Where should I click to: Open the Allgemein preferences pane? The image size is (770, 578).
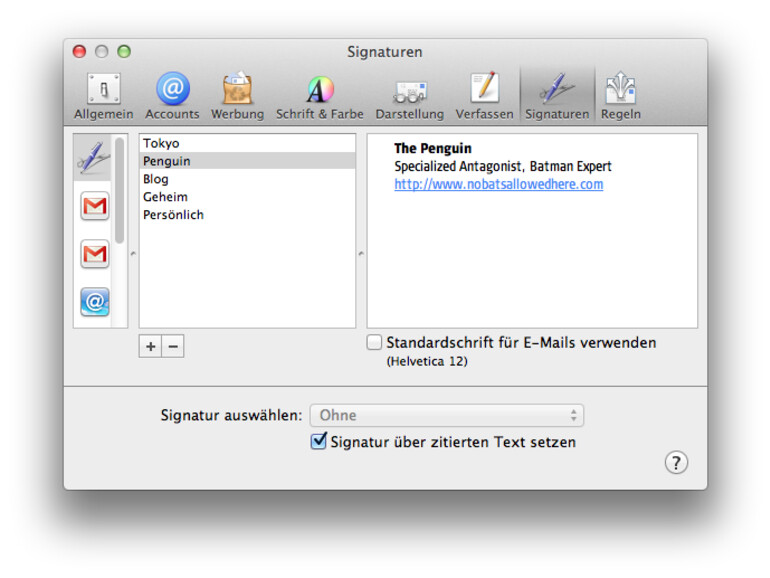104,96
